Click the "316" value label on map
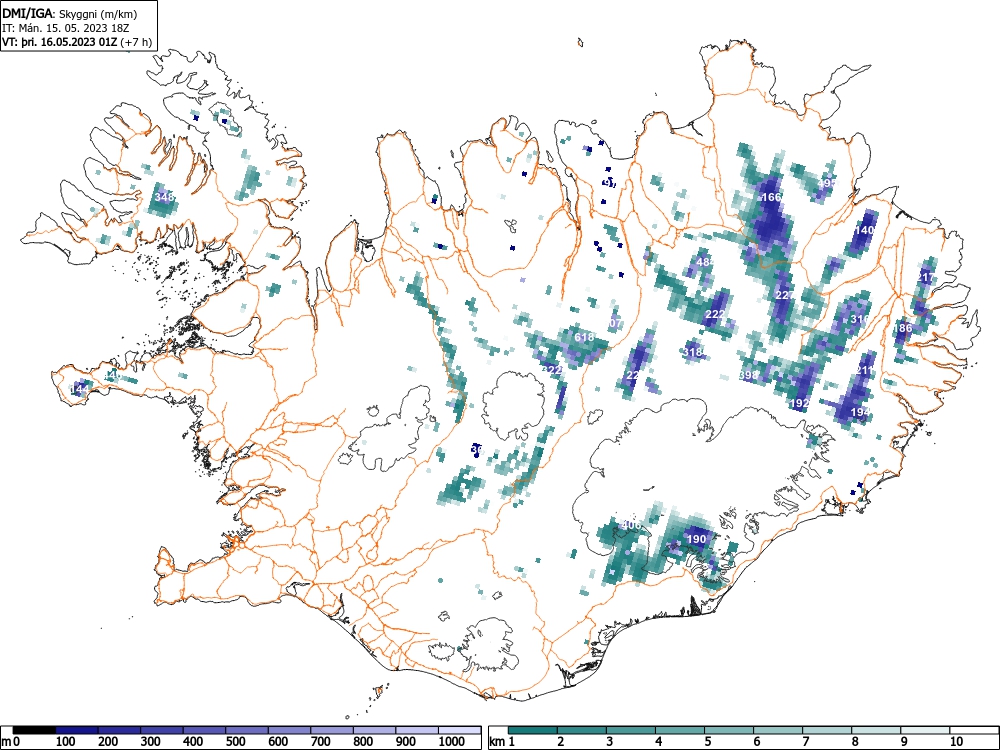The width and height of the screenshot is (1000, 750). coord(860,319)
